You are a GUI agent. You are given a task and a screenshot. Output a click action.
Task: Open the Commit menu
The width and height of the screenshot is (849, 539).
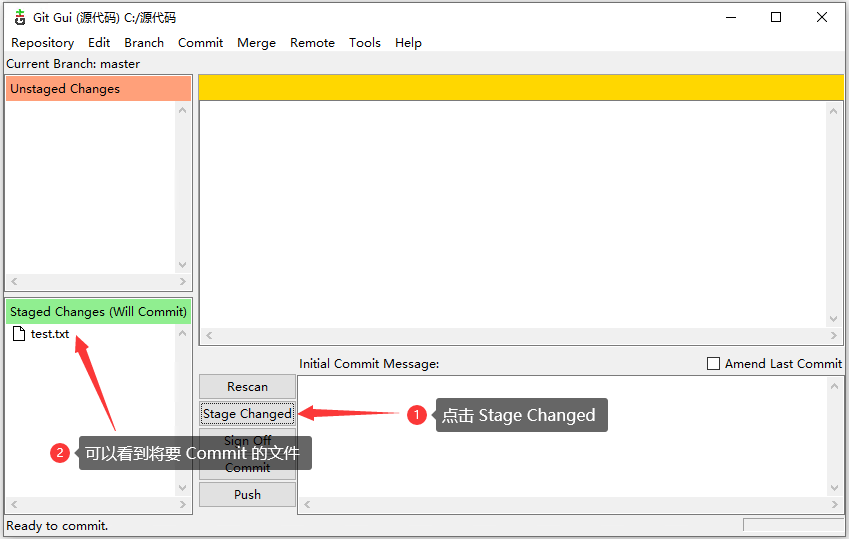point(200,43)
